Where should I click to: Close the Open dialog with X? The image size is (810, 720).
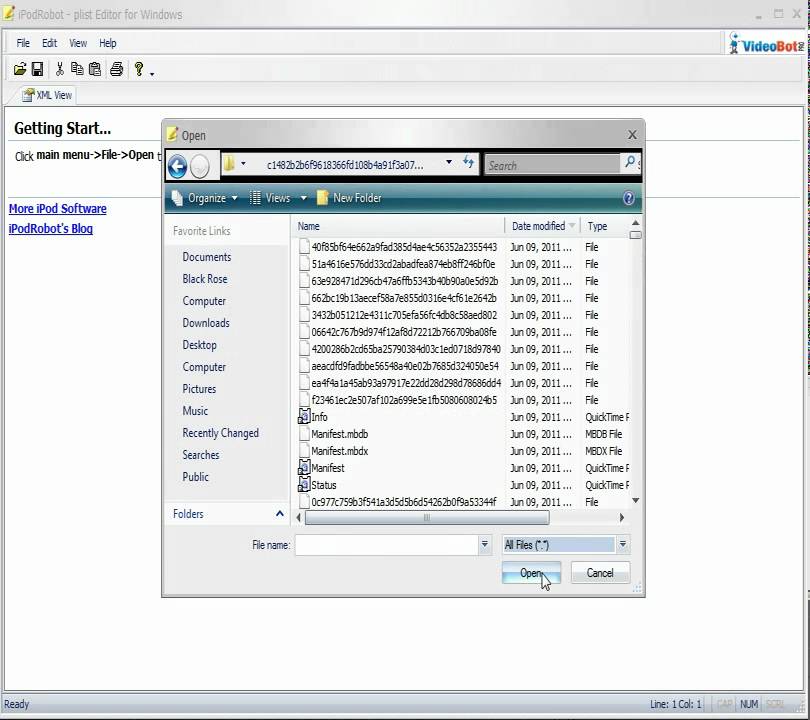pyautogui.click(x=632, y=135)
